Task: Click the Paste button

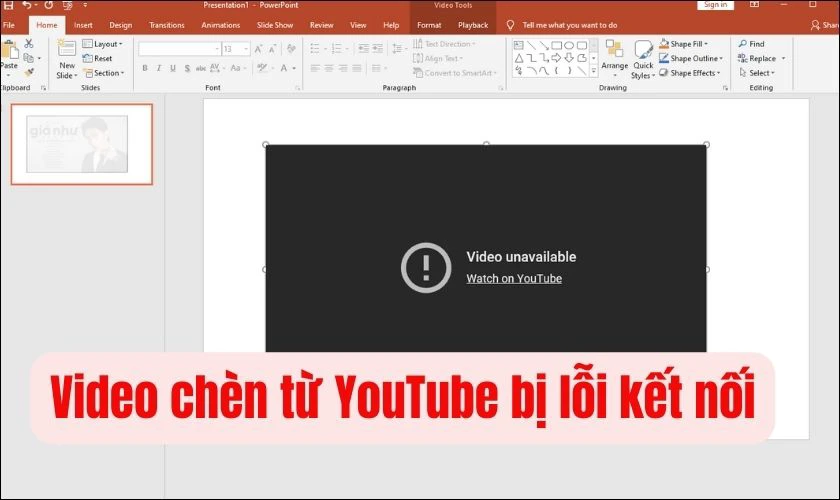Action: tap(9, 58)
